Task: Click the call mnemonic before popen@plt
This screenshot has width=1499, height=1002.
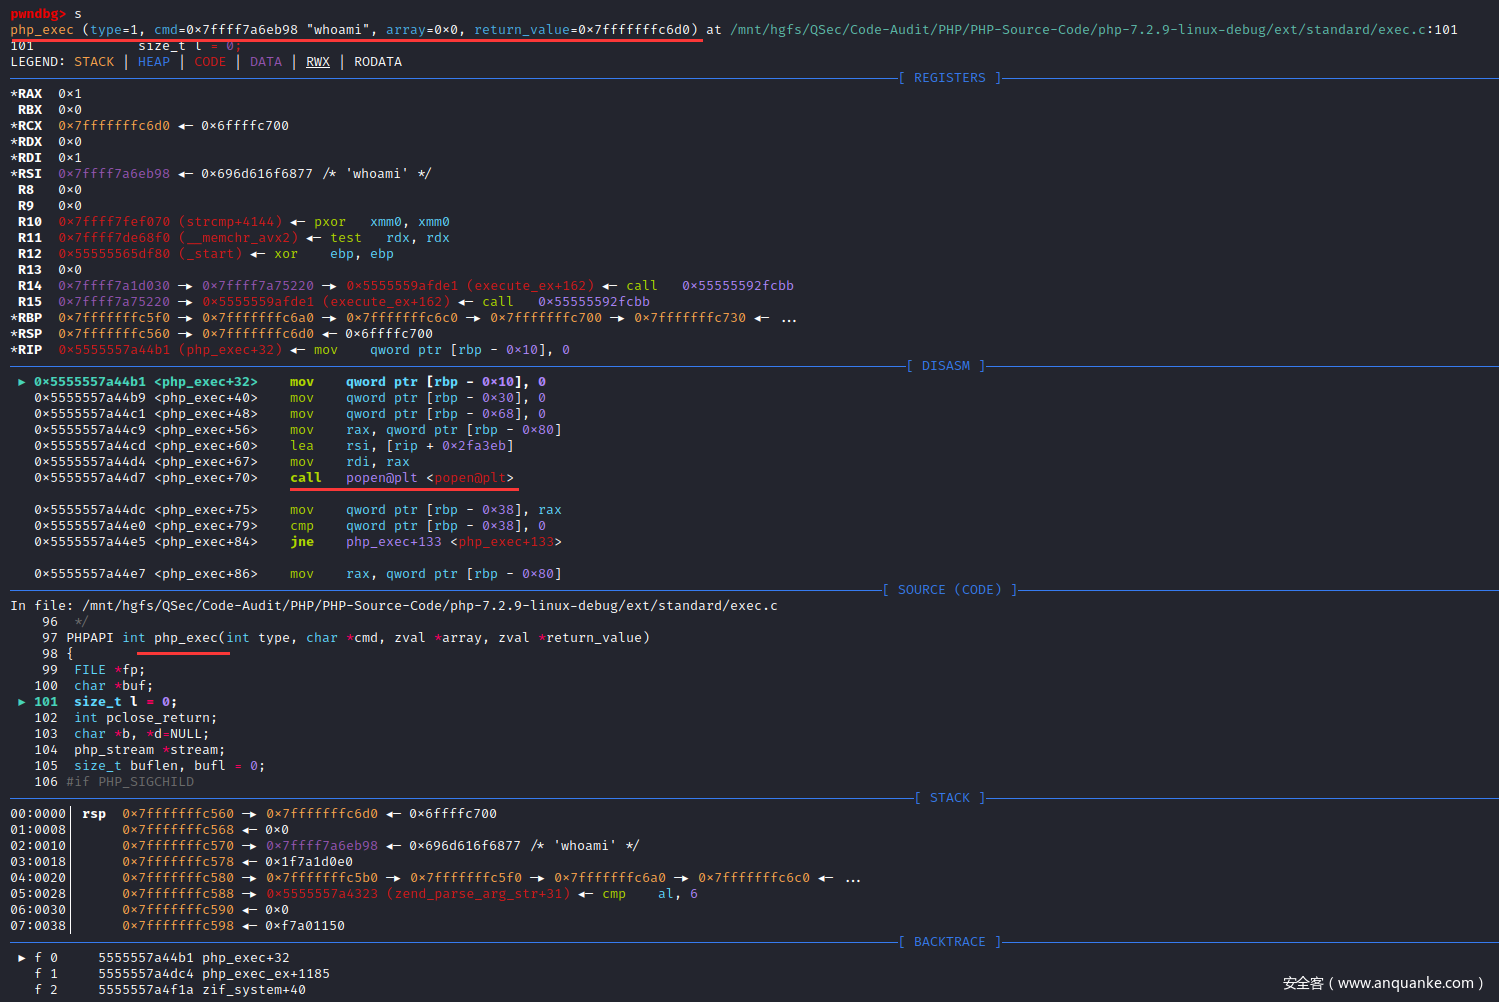Action: (306, 478)
